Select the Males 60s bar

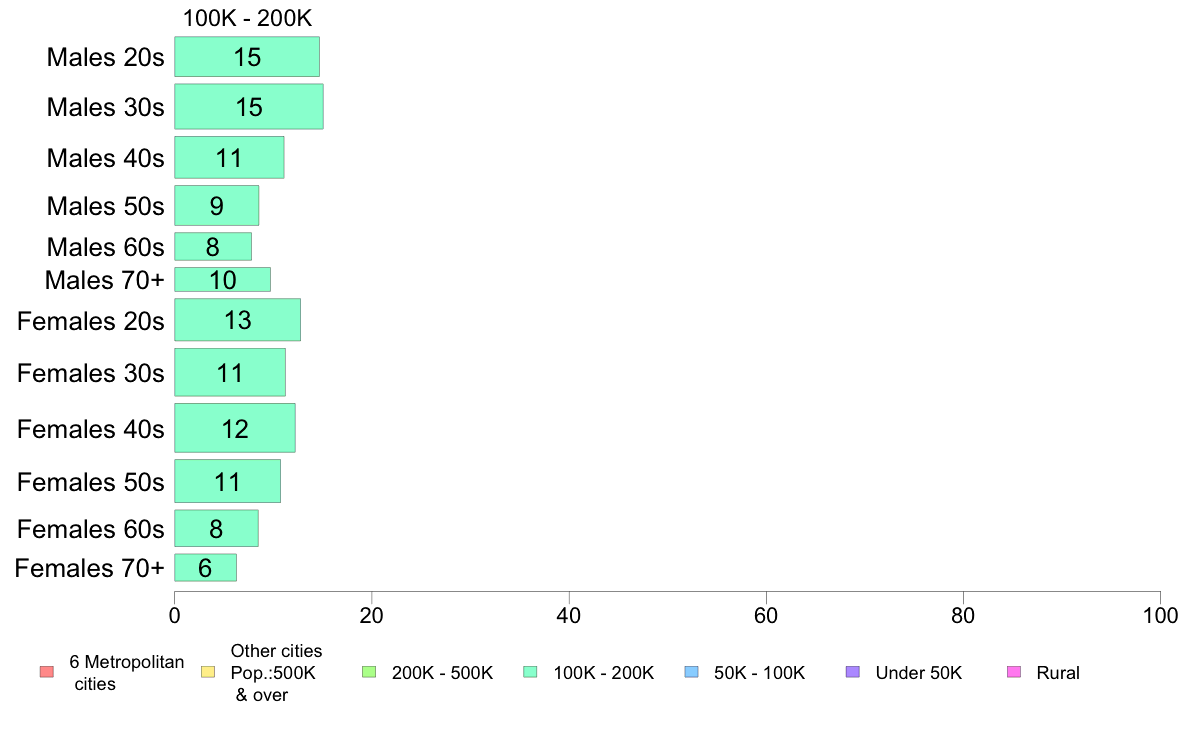(213, 246)
